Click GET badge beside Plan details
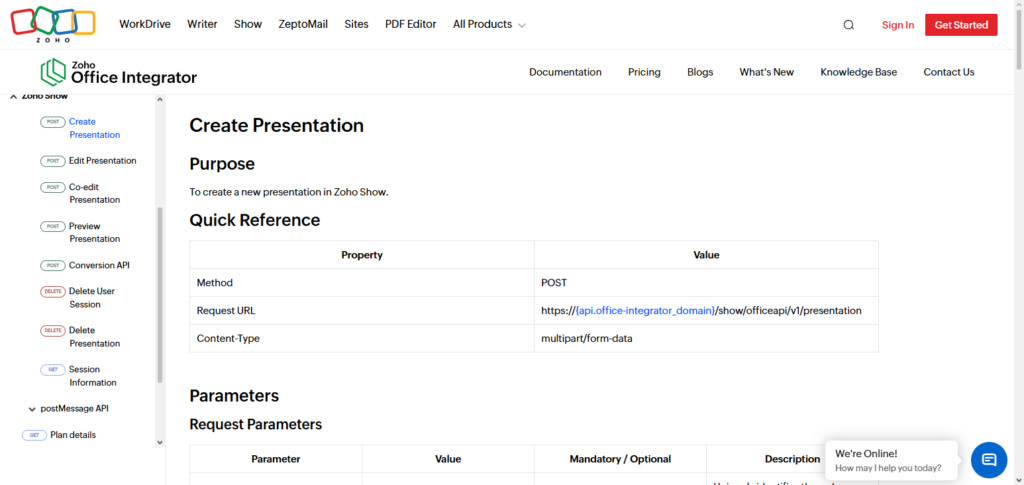The image size is (1024, 485). [x=35, y=435]
